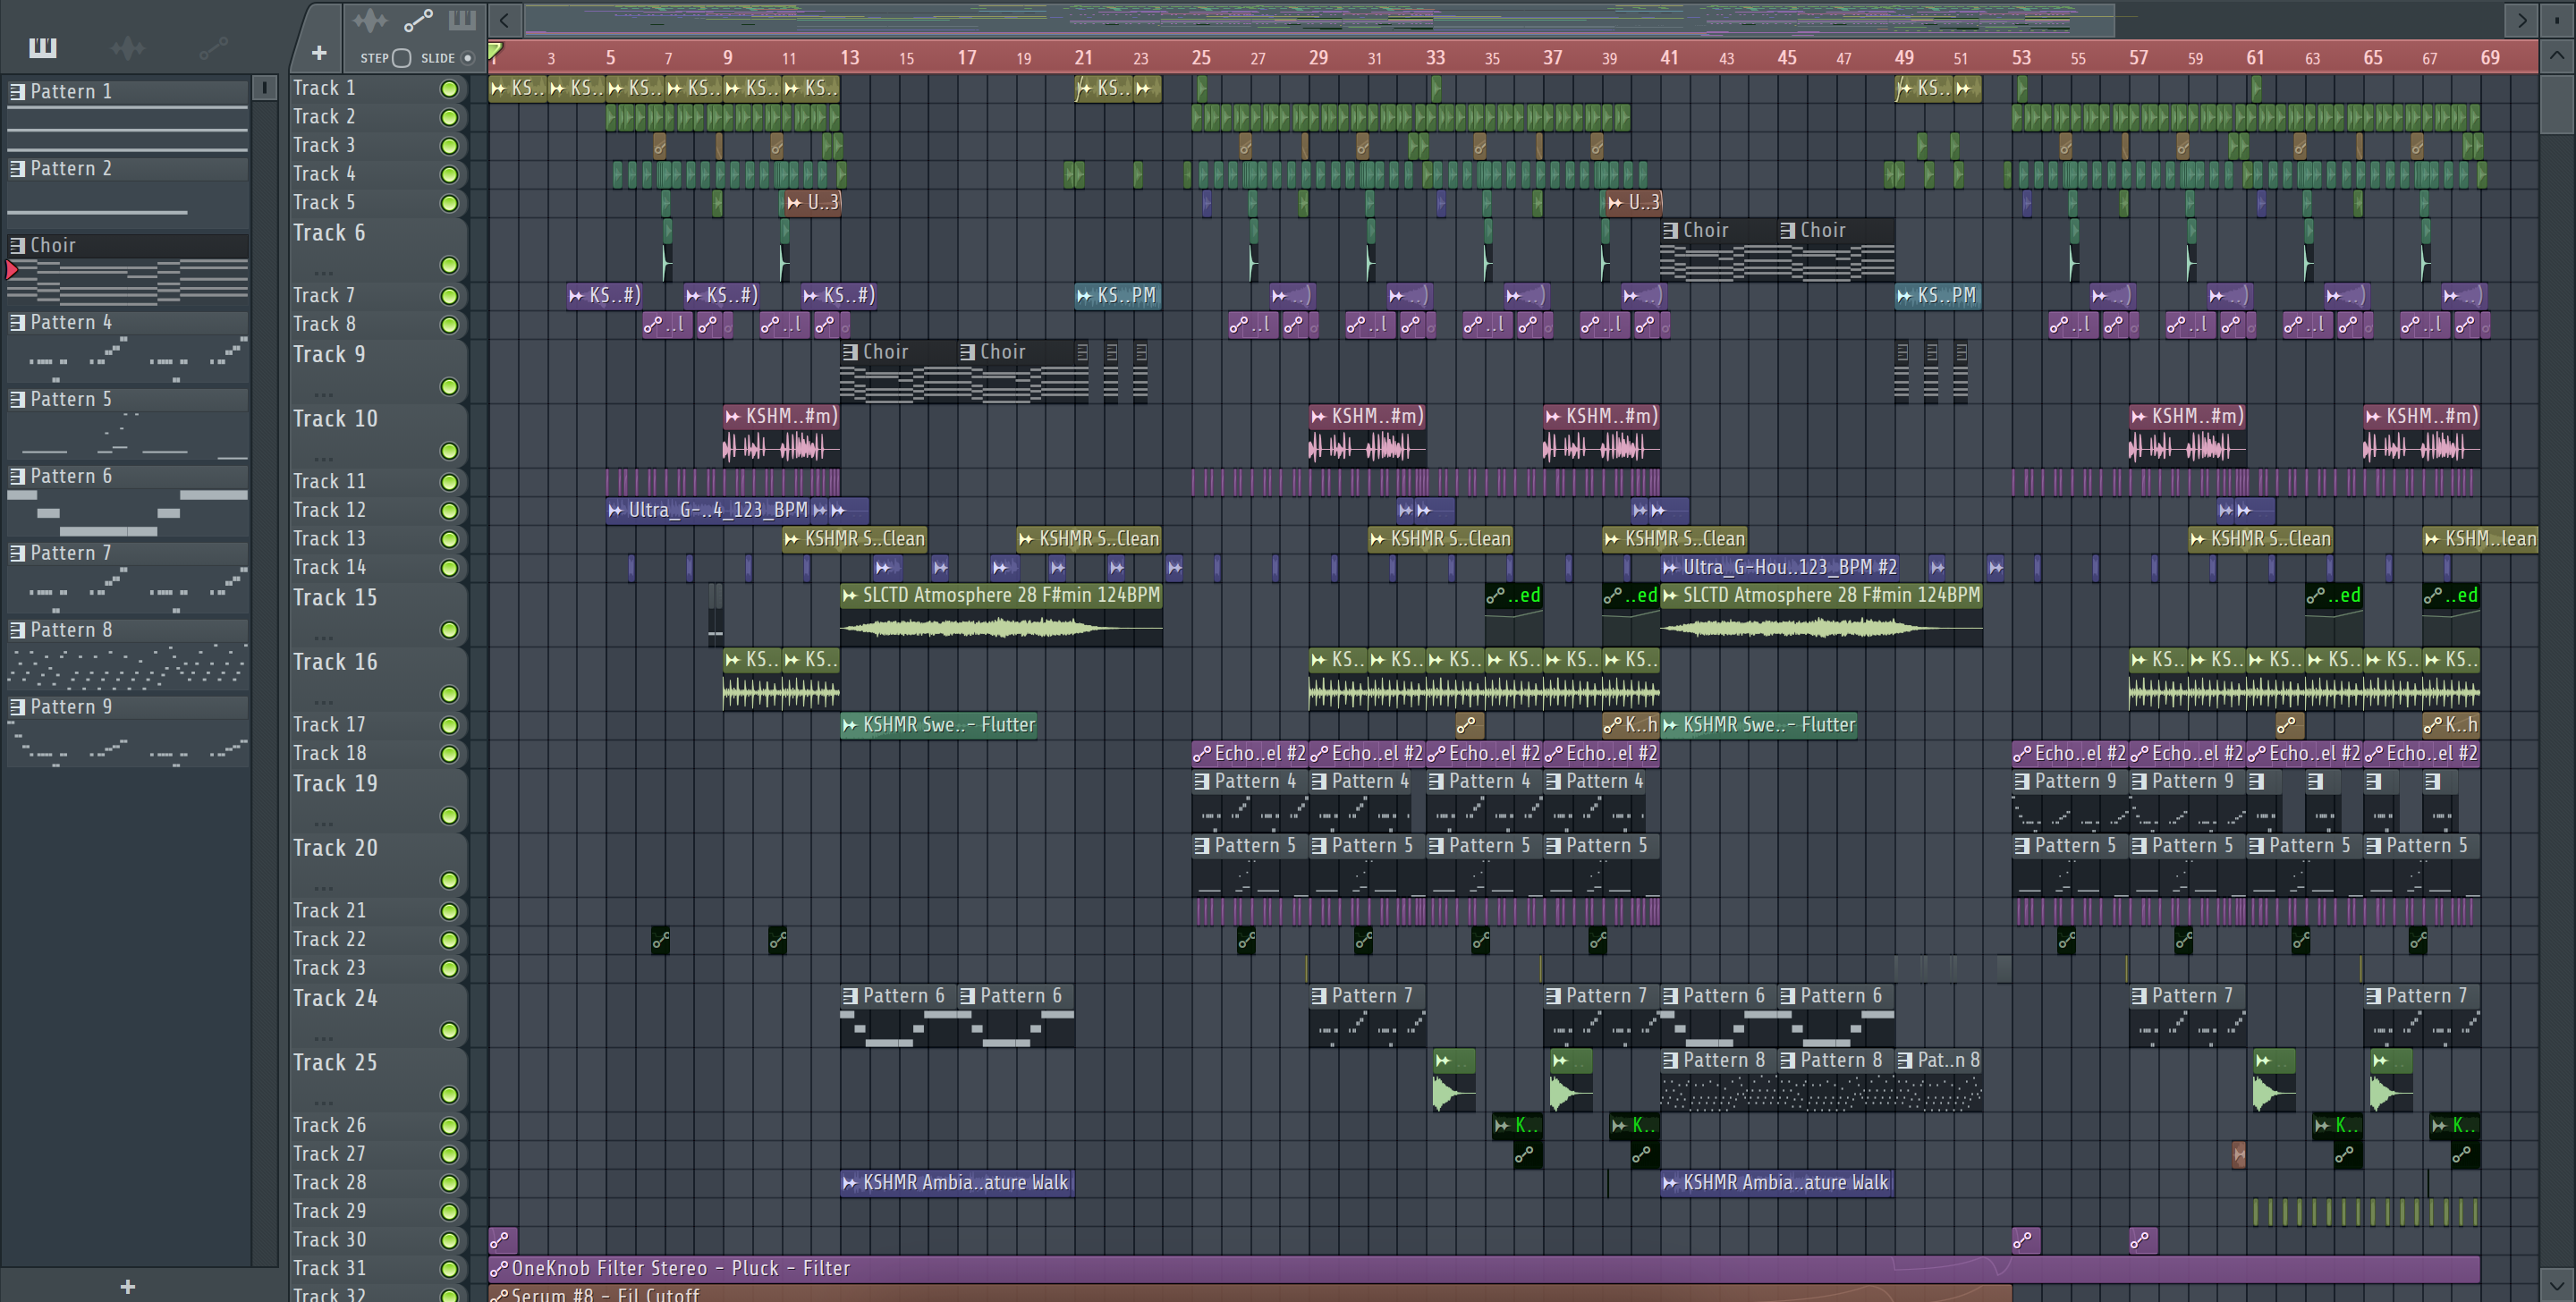Jump to bar 57 on the timeline
The height and width of the screenshot is (1302, 2576).
2138,58
